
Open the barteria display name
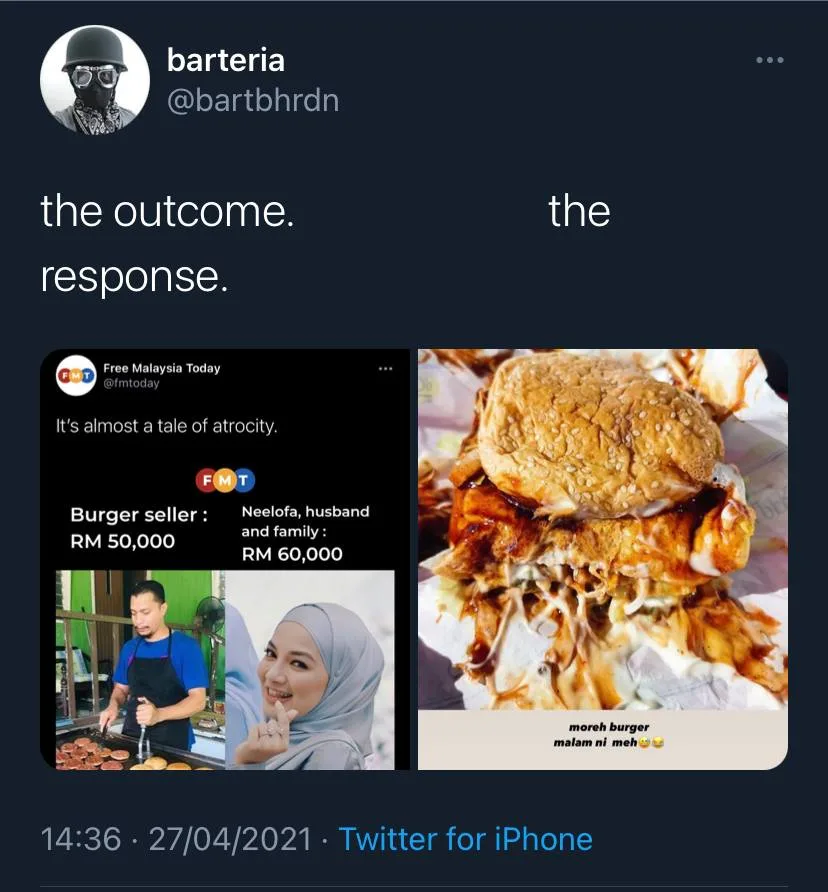point(225,60)
